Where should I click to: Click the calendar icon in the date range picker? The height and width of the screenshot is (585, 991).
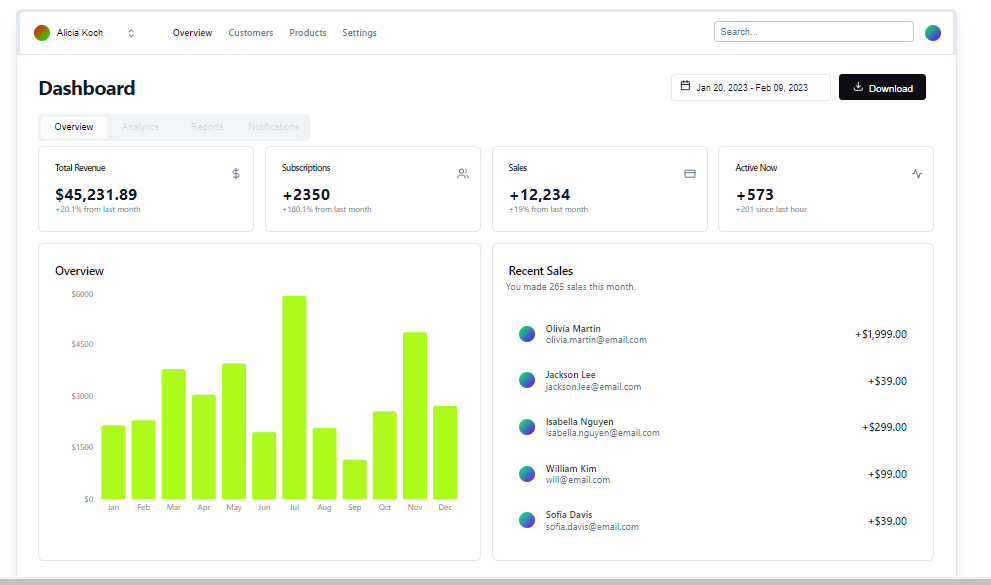pyautogui.click(x=686, y=87)
